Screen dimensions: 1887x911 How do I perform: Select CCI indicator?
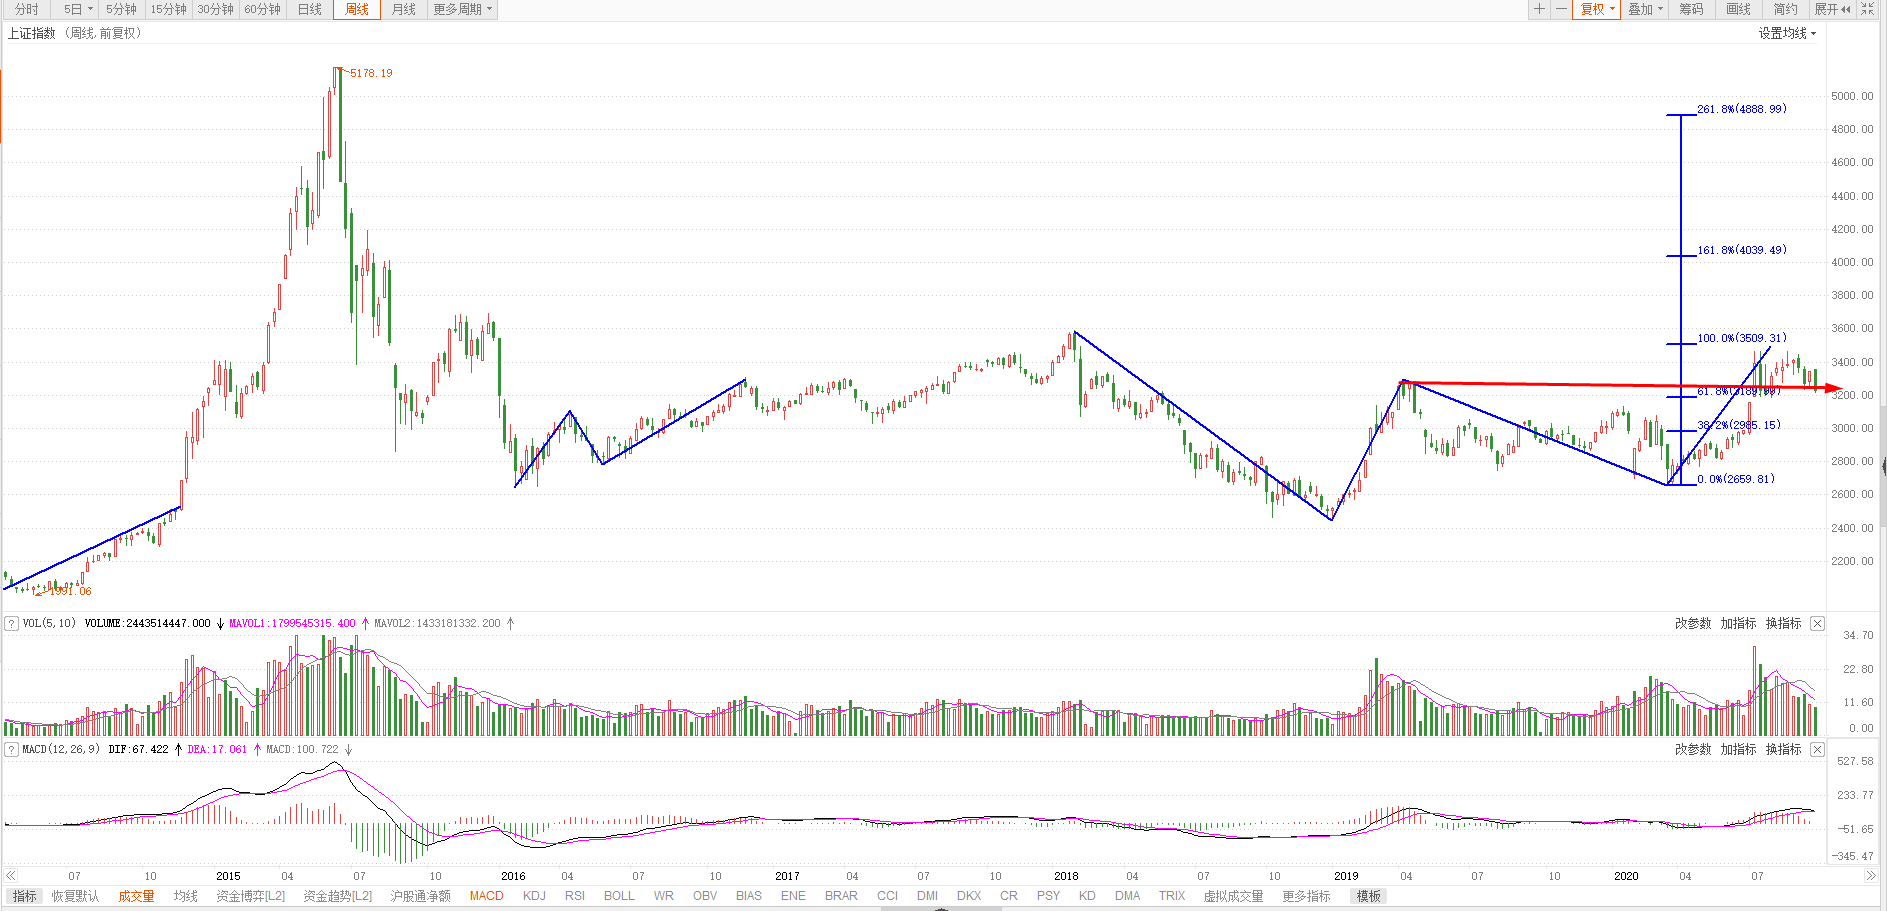(888, 896)
